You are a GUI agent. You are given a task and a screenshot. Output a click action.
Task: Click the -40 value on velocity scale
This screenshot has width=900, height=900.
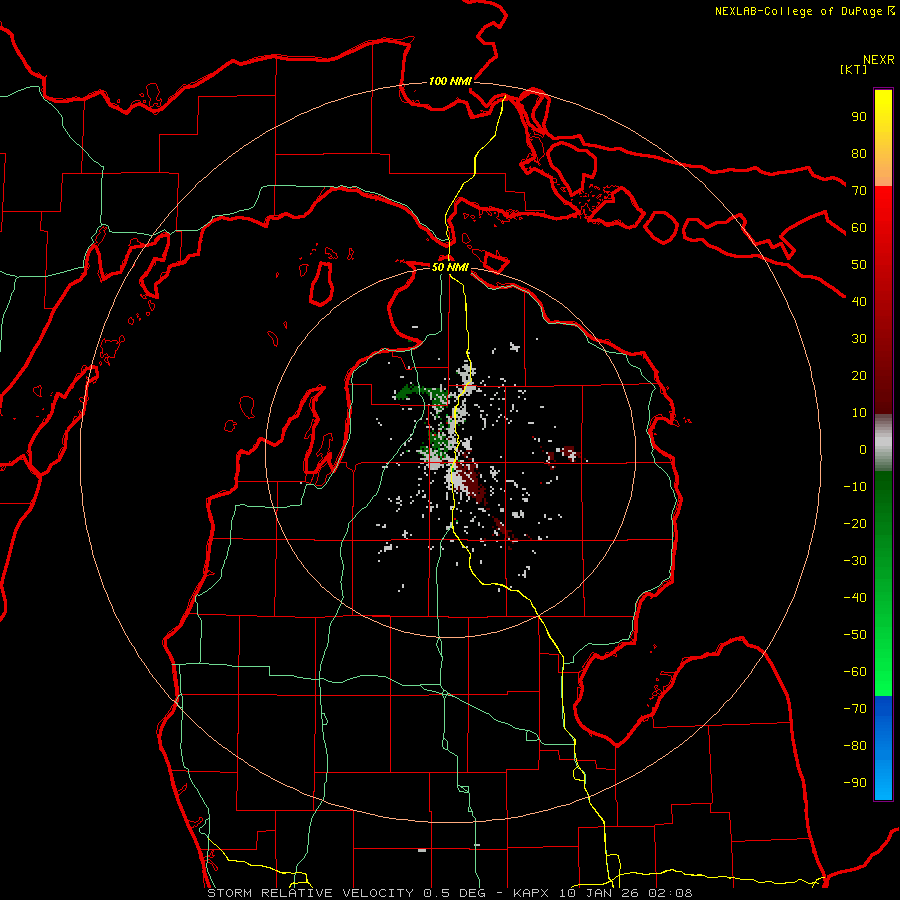855,598
